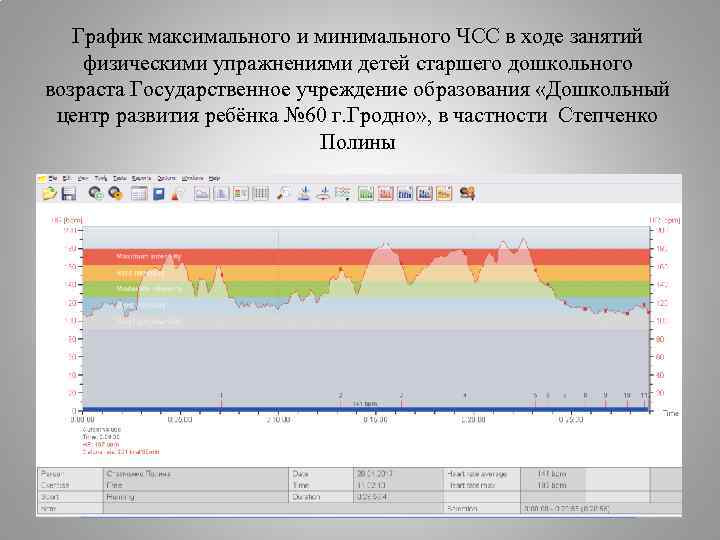Save using the floppy disk icon

pos(69,193)
